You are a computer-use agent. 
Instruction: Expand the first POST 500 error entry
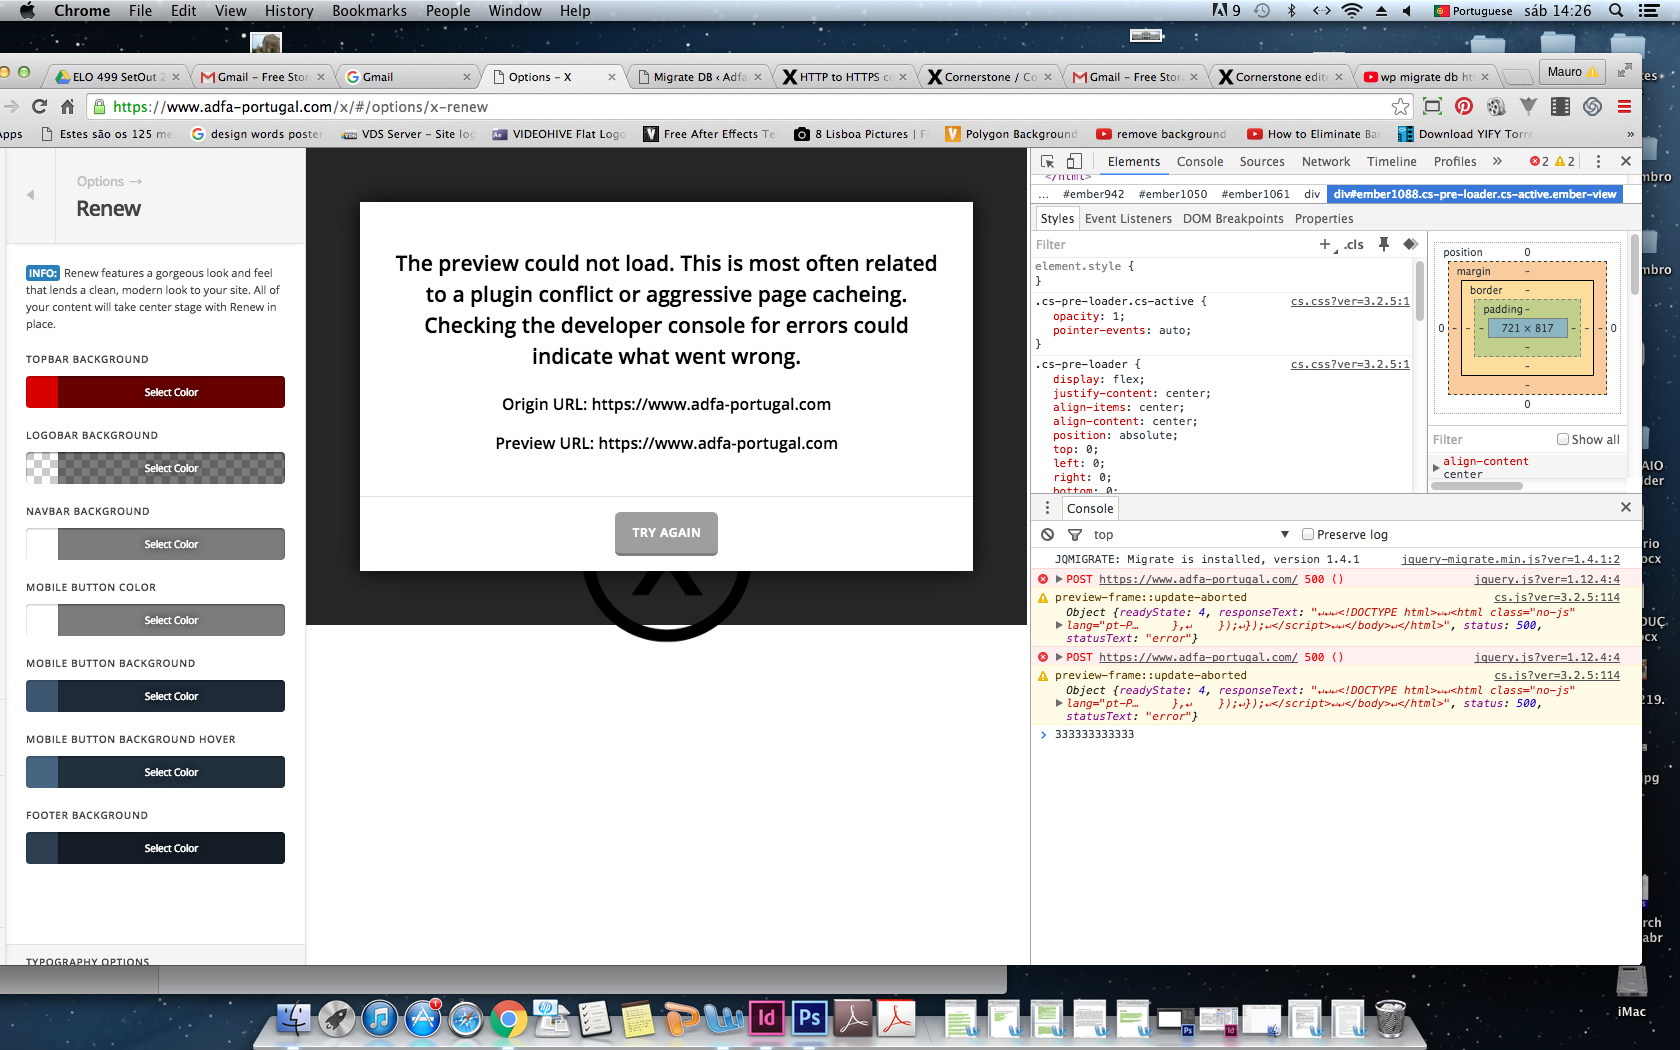pyautogui.click(x=1059, y=579)
